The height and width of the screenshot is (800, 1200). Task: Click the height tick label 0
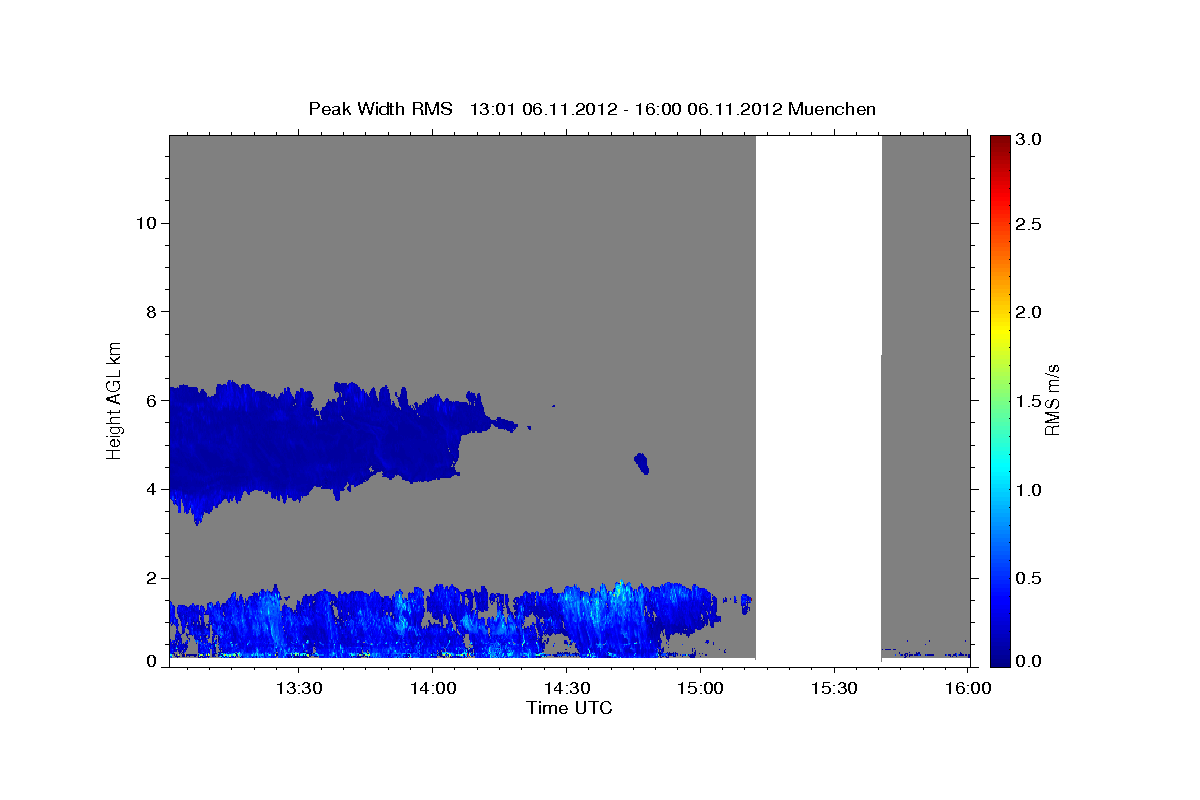click(151, 661)
